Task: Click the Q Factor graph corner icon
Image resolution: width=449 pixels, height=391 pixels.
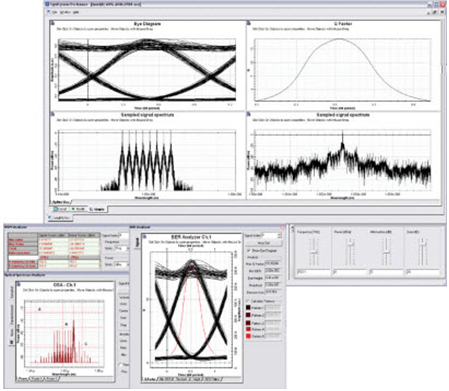Action: [x=248, y=23]
